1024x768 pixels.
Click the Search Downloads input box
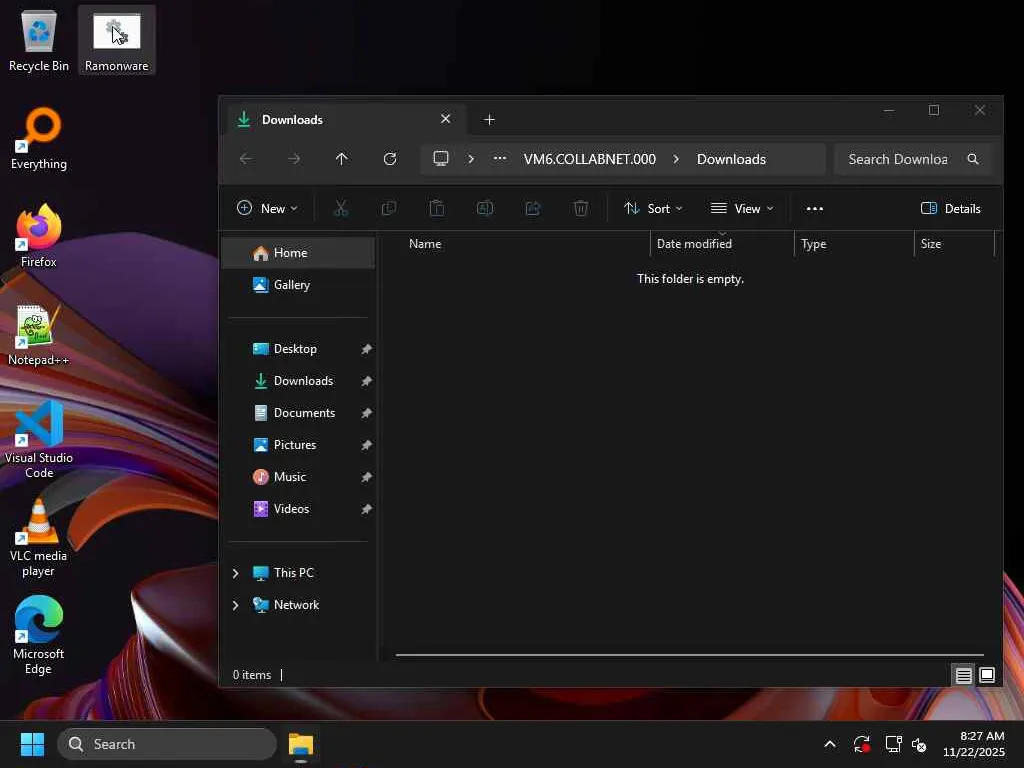pos(897,159)
